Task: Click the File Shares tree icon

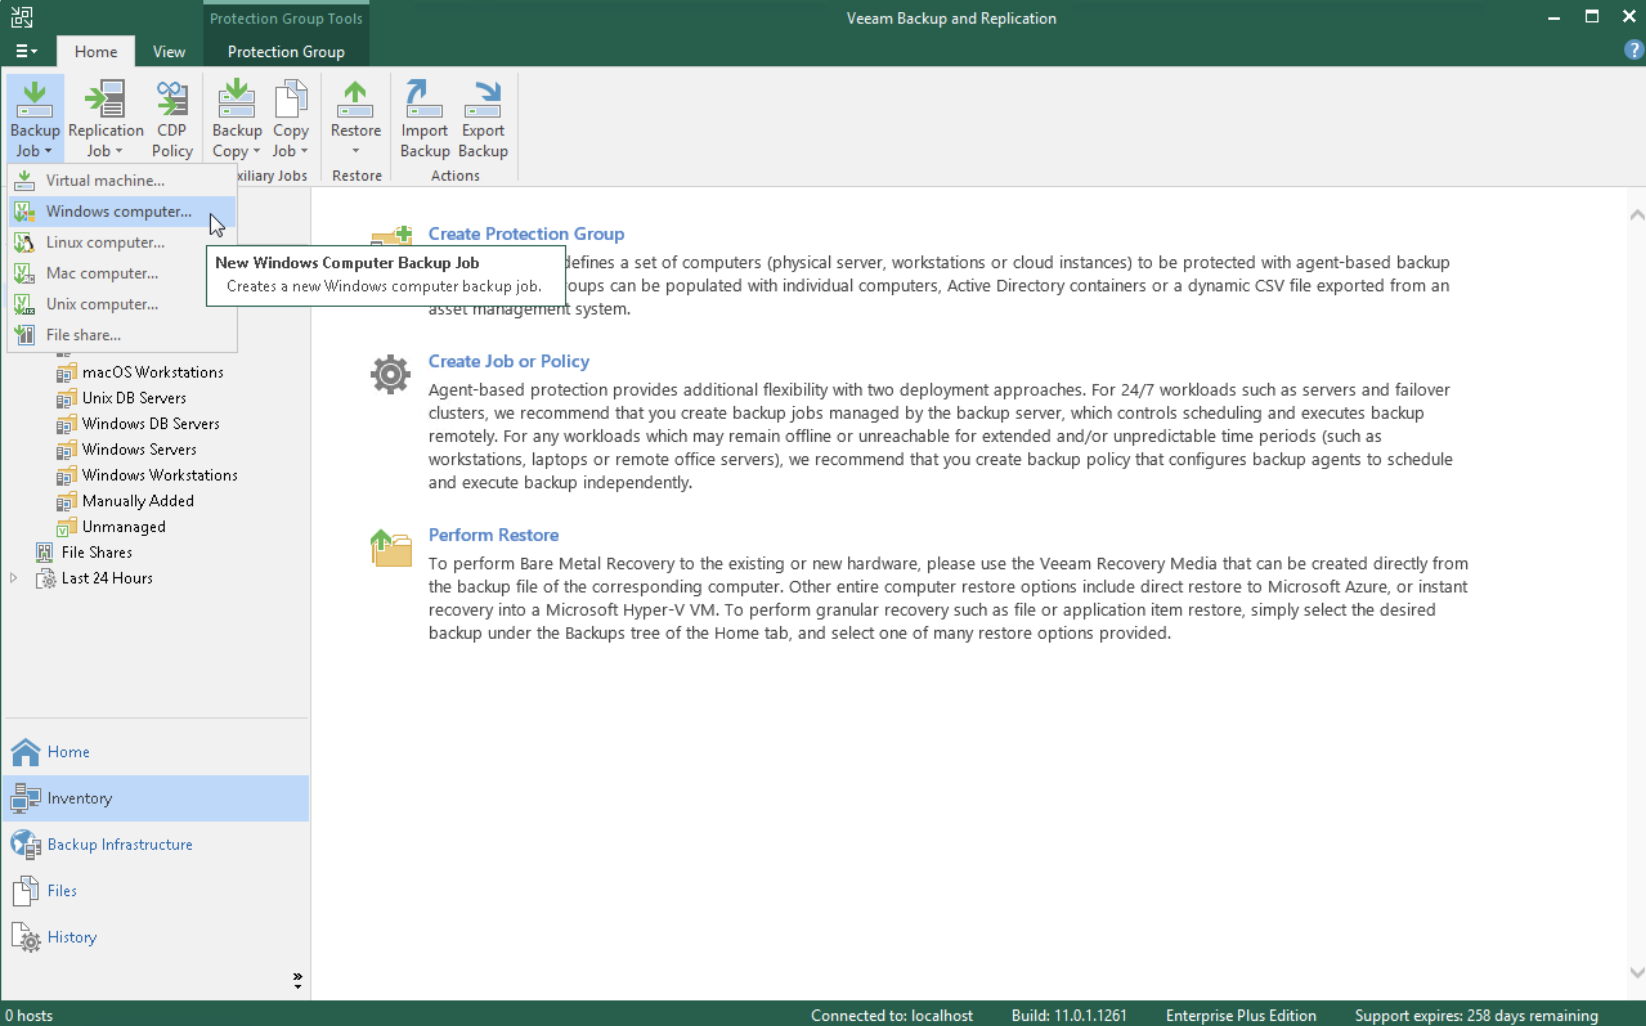Action: [45, 552]
